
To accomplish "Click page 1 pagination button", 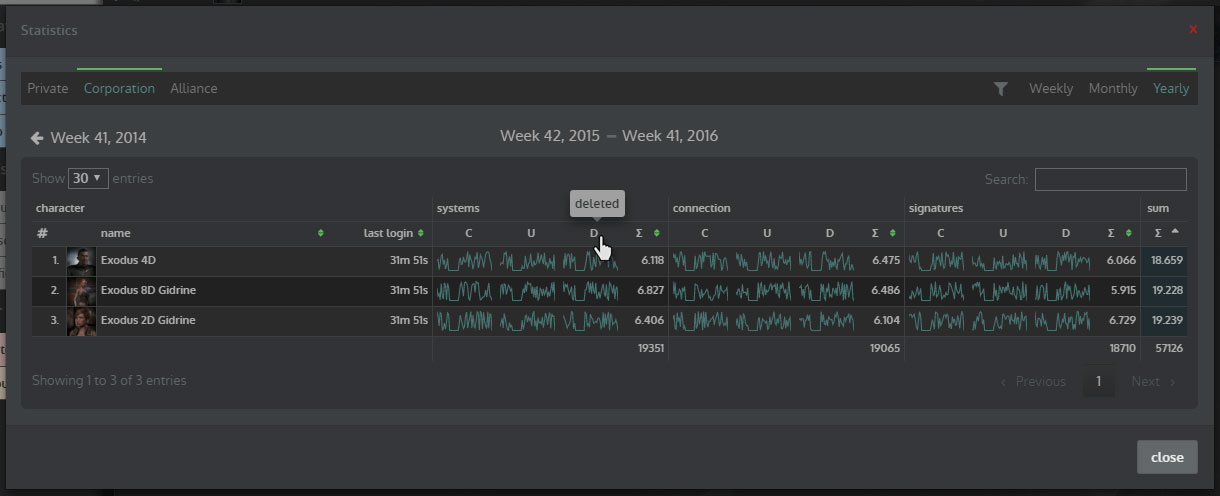I will 1098,381.
